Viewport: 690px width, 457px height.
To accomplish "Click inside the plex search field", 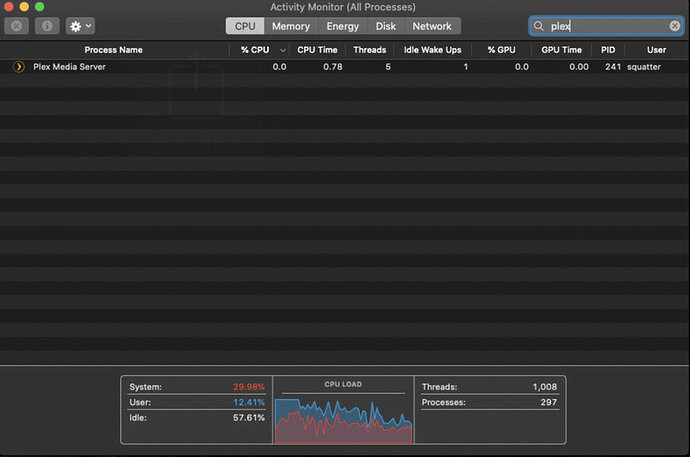I will tap(606, 26).
